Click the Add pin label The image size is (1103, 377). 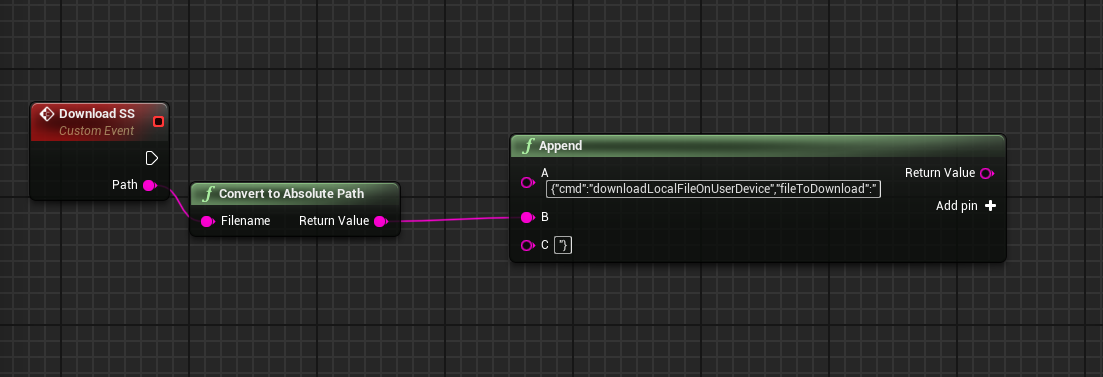pos(957,206)
